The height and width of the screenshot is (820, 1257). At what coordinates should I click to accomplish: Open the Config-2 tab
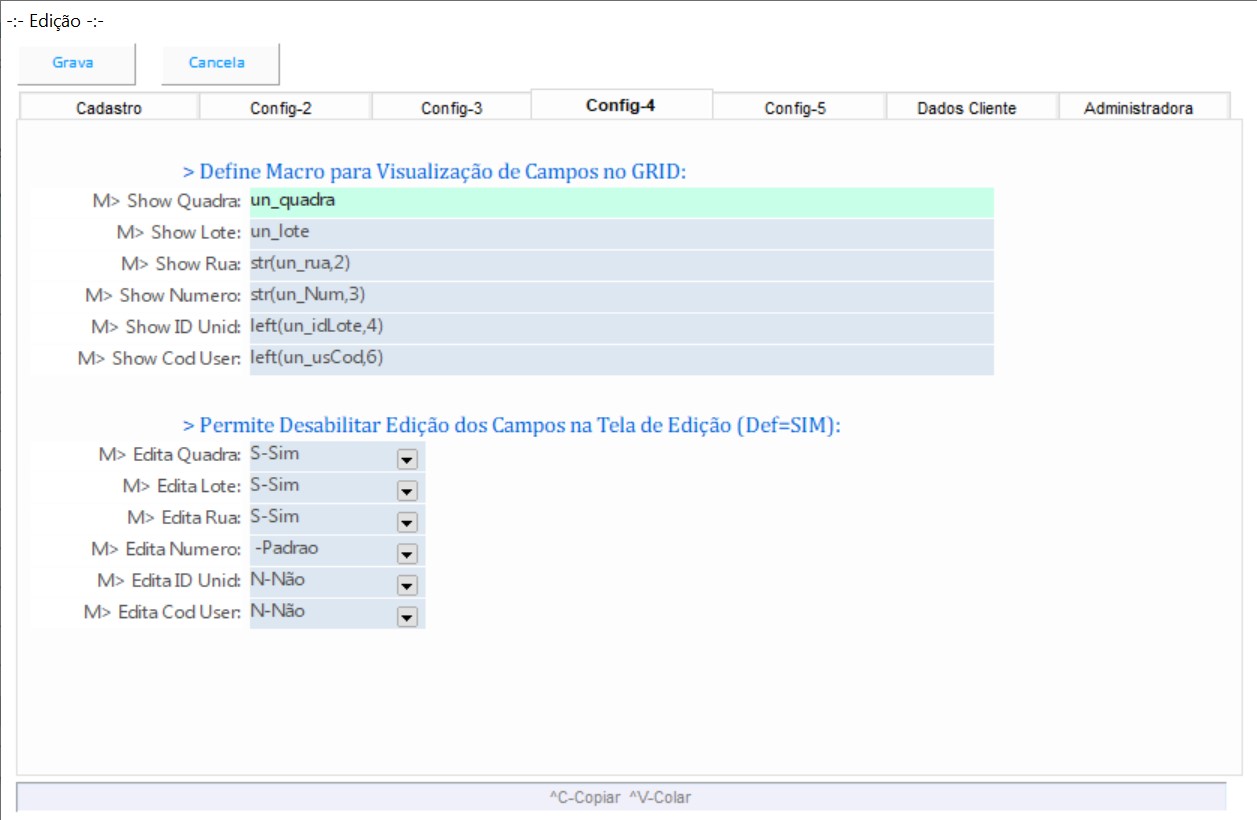coord(281,108)
